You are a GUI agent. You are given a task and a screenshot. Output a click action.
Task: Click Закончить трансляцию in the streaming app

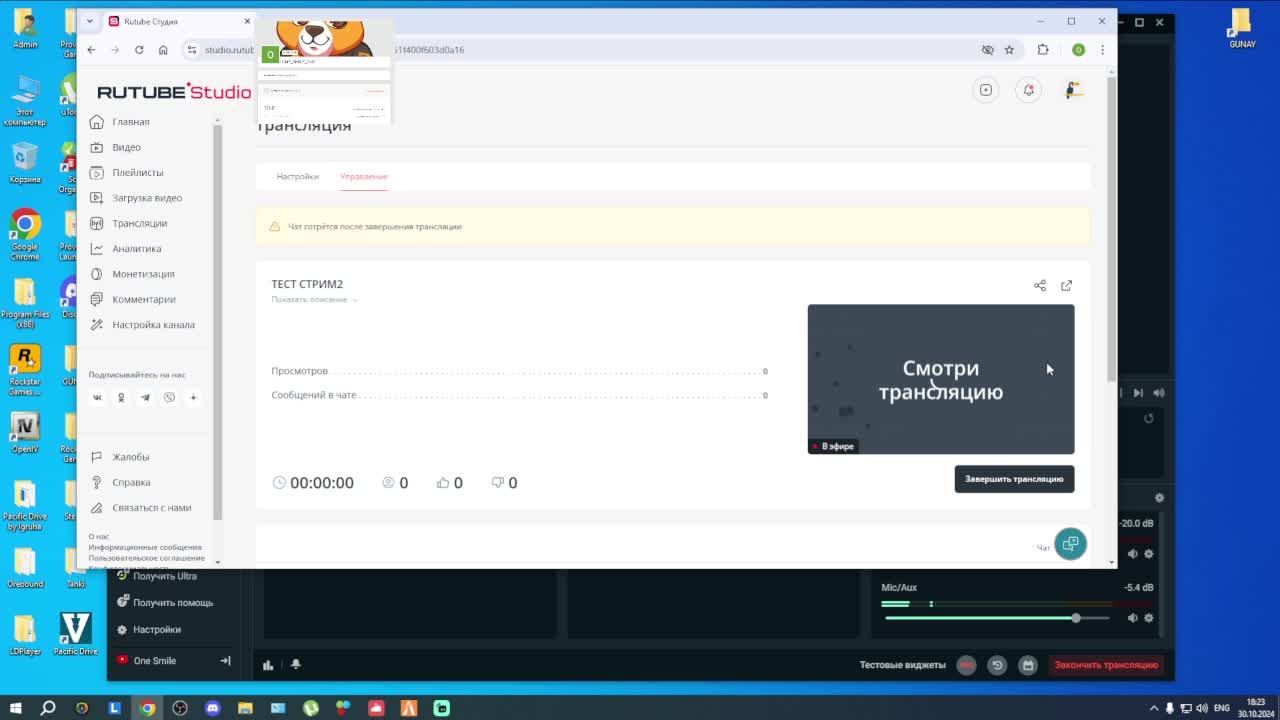(1106, 665)
